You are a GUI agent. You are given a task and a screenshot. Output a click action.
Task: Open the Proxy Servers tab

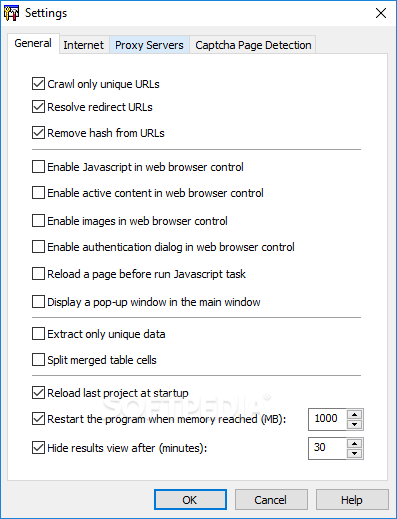click(x=149, y=45)
